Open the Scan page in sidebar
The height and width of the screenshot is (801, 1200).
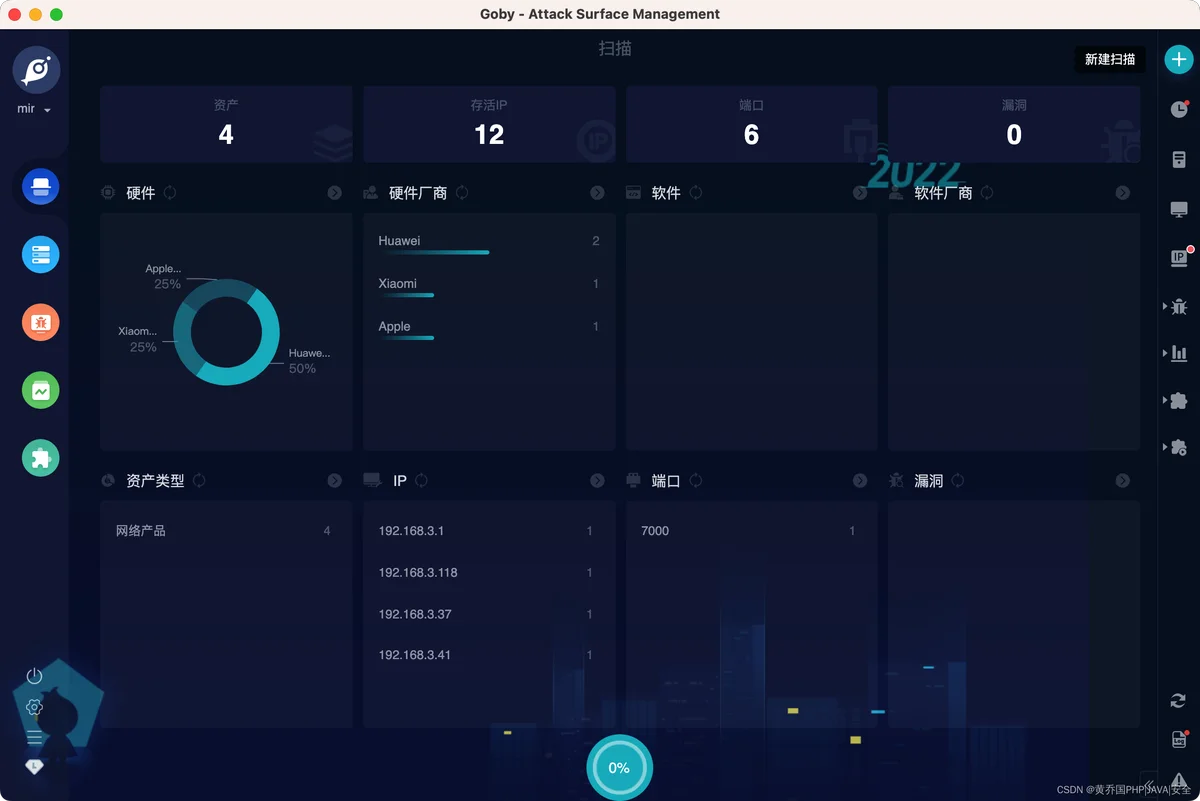point(41,187)
